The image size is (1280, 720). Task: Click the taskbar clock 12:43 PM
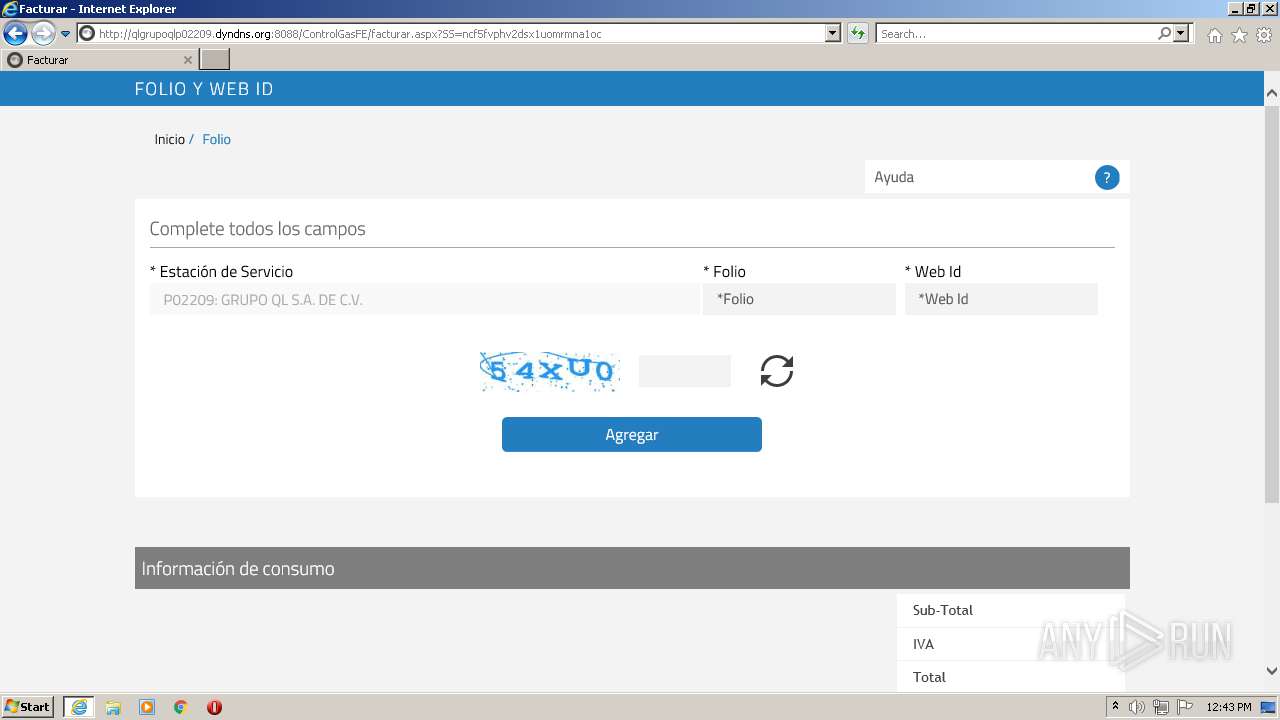1229,707
